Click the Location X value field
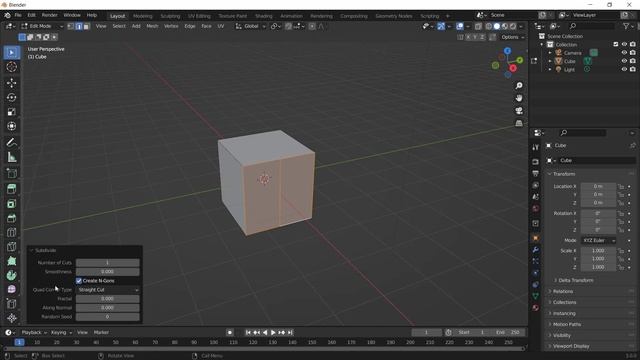Screen dimensions: 640x360 click(599, 187)
